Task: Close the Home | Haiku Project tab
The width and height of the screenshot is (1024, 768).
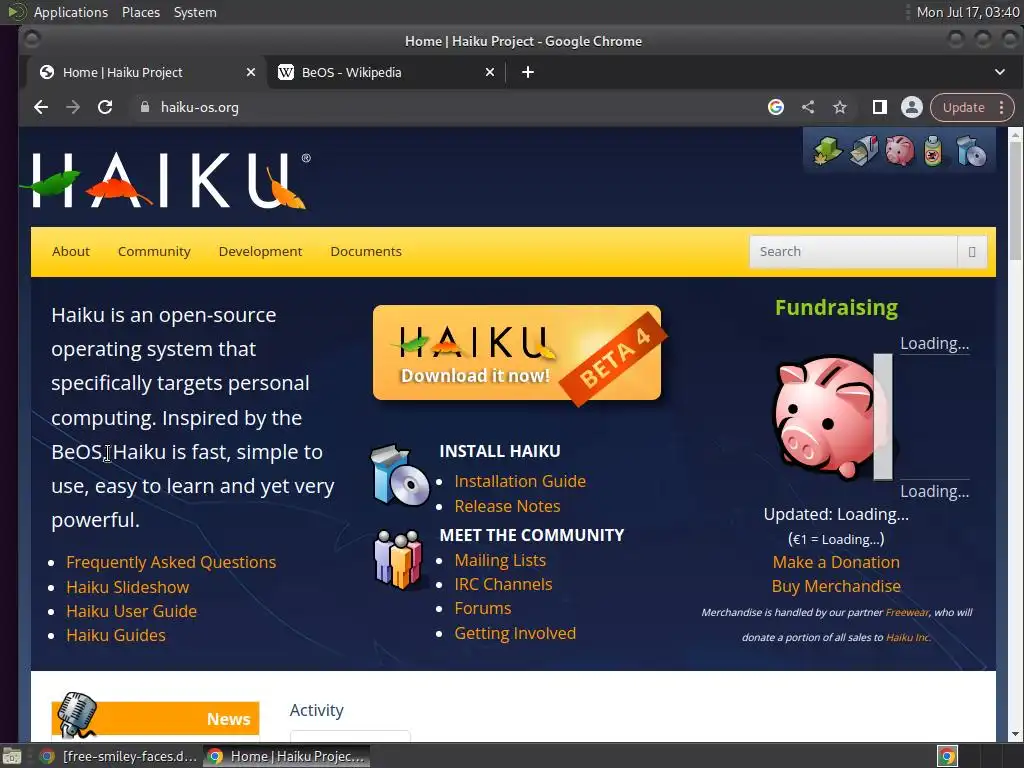Action: [x=251, y=72]
